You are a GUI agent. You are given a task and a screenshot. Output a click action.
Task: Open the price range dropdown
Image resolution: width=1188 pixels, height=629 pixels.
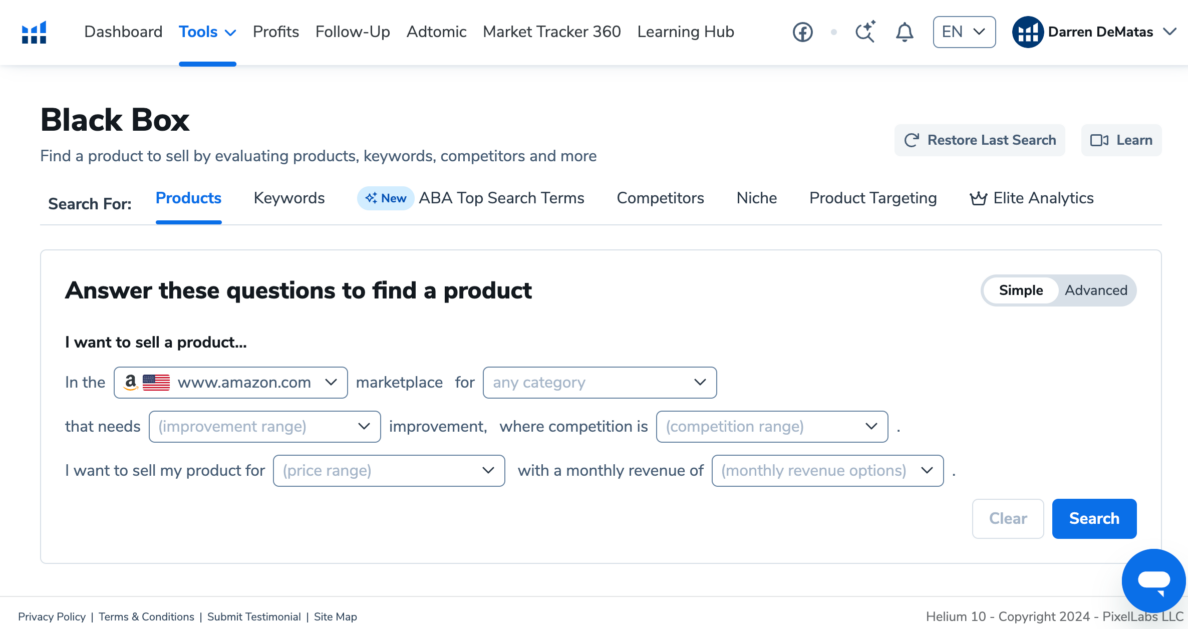[x=389, y=471]
